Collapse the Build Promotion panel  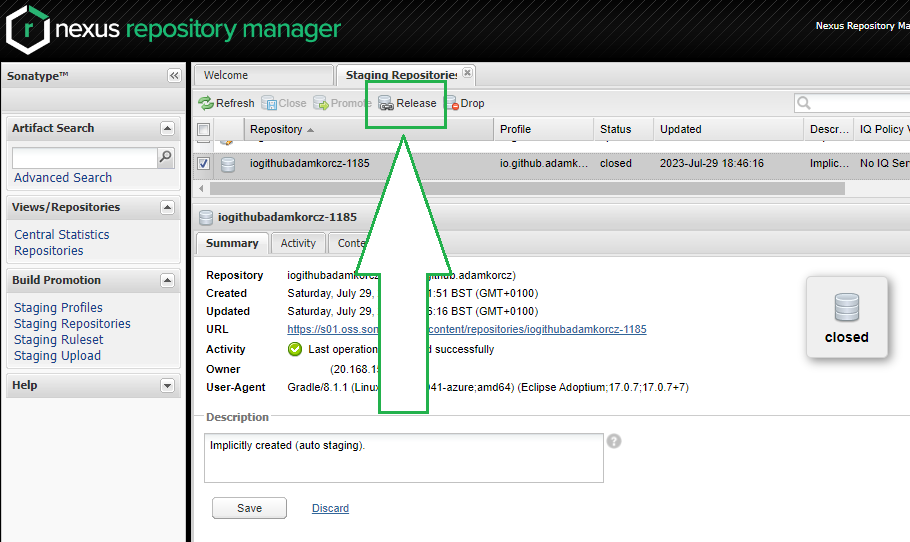tap(167, 280)
